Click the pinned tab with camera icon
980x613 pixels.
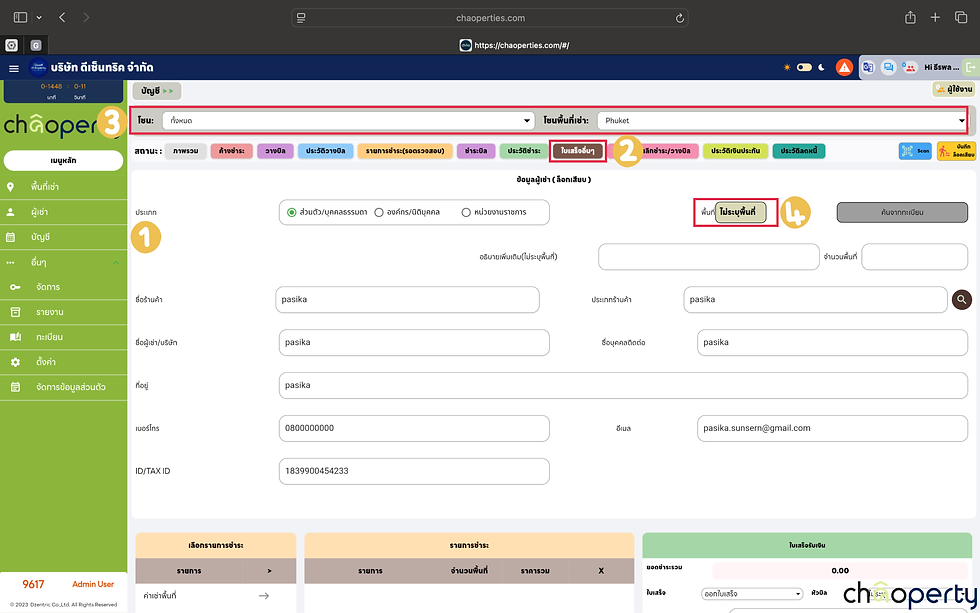11,45
